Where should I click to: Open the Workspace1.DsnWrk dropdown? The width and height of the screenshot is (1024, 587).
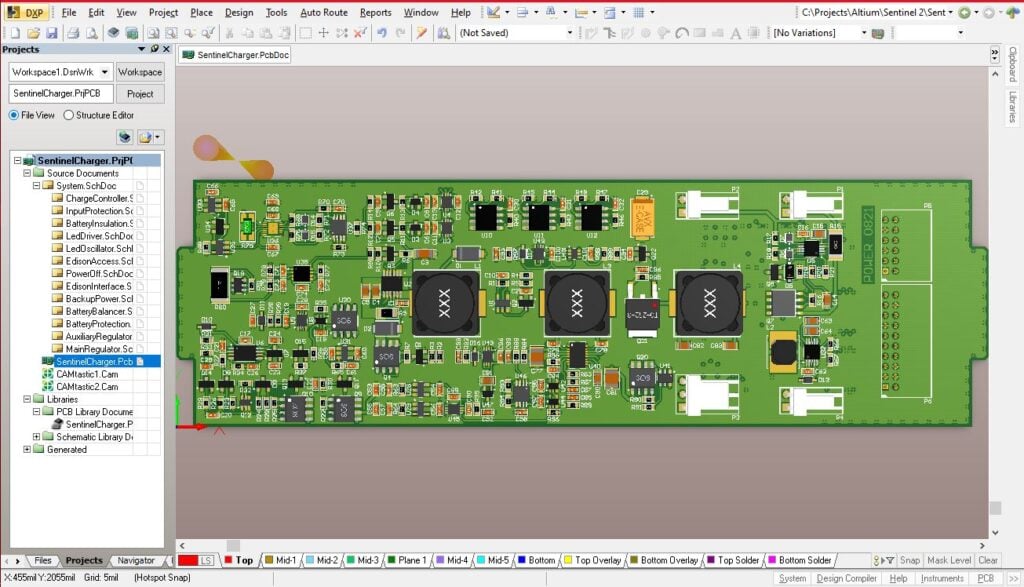pyautogui.click(x=104, y=72)
